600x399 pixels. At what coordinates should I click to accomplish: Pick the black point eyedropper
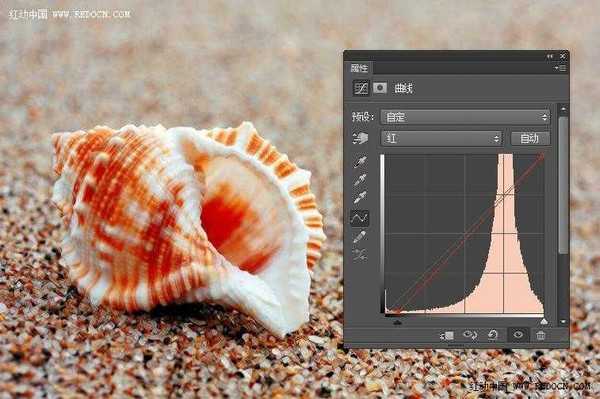pos(360,162)
